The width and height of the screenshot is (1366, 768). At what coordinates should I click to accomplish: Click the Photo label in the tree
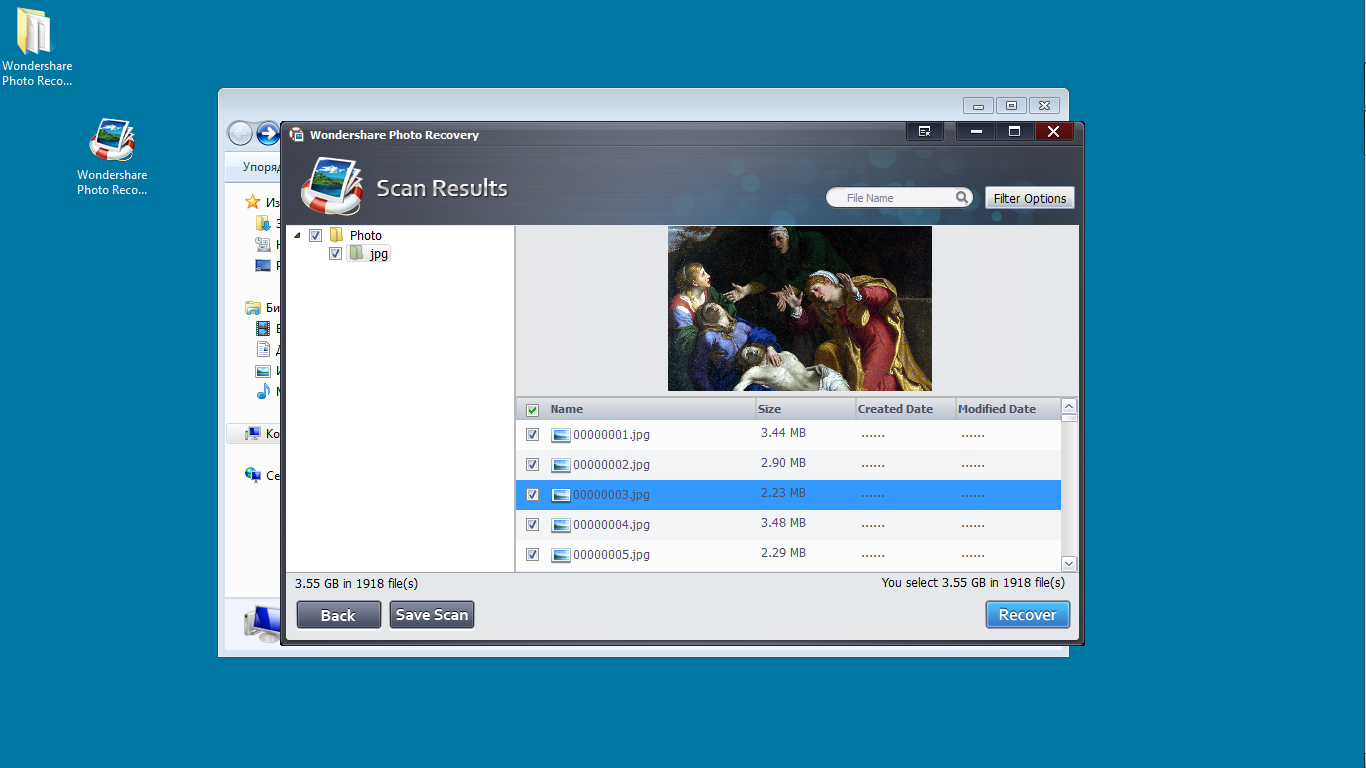(366, 236)
